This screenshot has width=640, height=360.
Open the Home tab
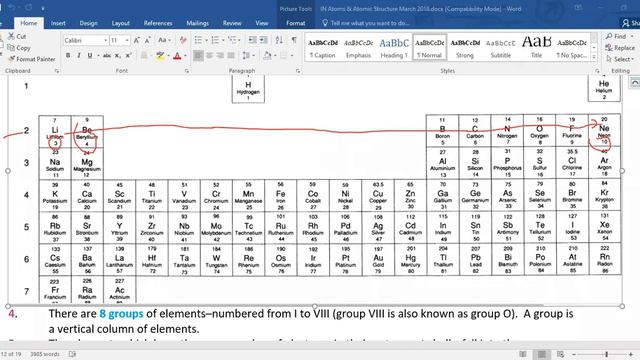coord(29,23)
